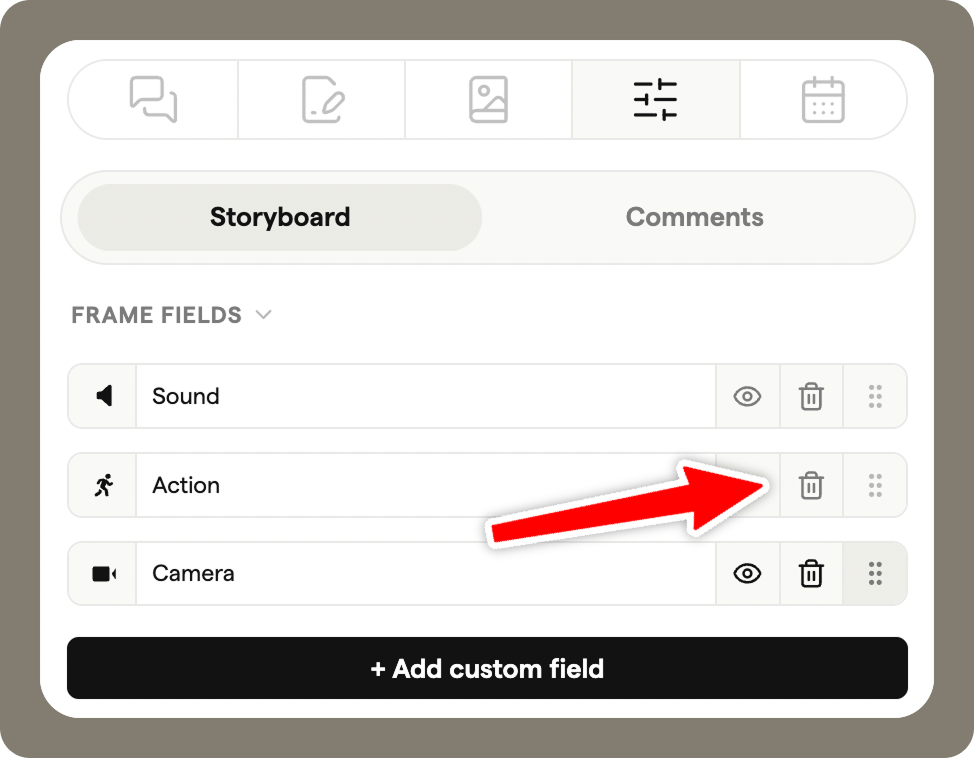Select the Storyboard tab

click(x=279, y=217)
